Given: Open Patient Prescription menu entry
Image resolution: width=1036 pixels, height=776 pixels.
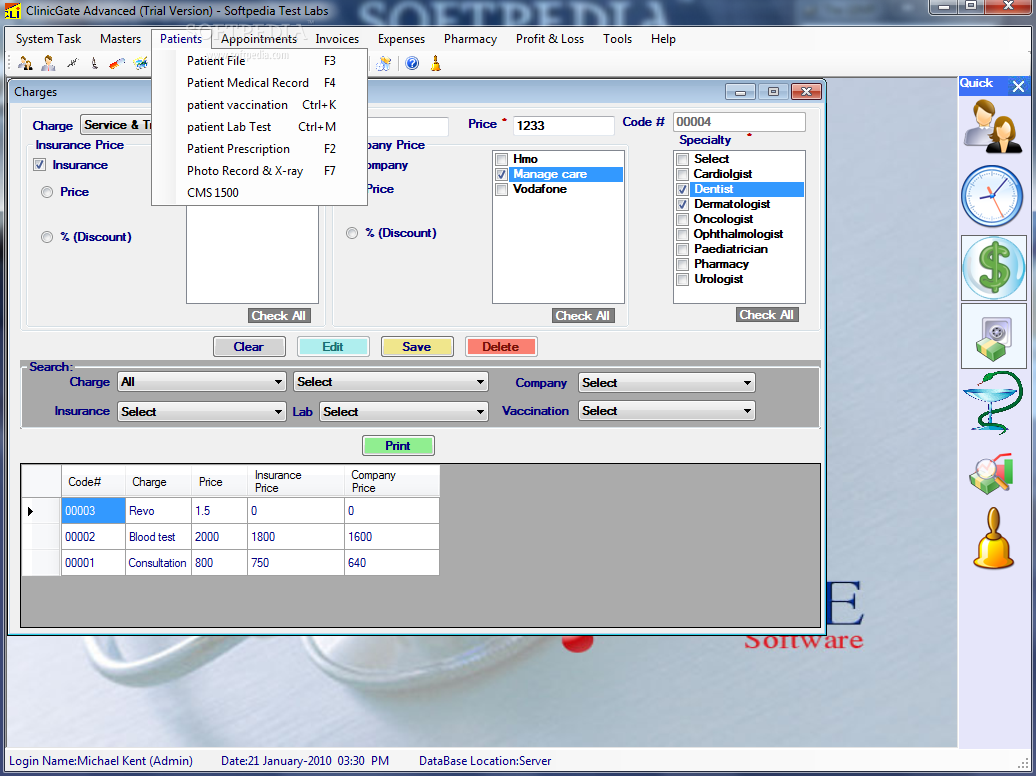Looking at the screenshot, I should [x=260, y=149].
